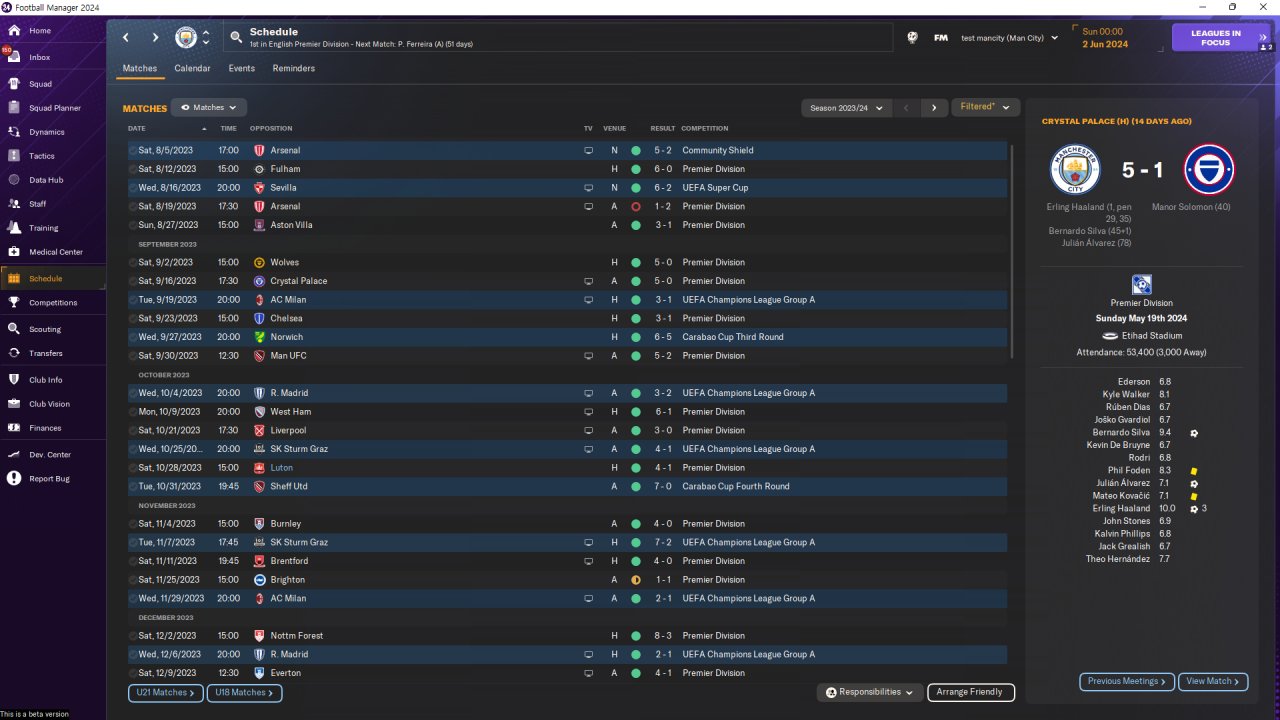Expand the club switcher arrows
Screen dimensions: 1280x720
pyautogui.click(x=206, y=38)
